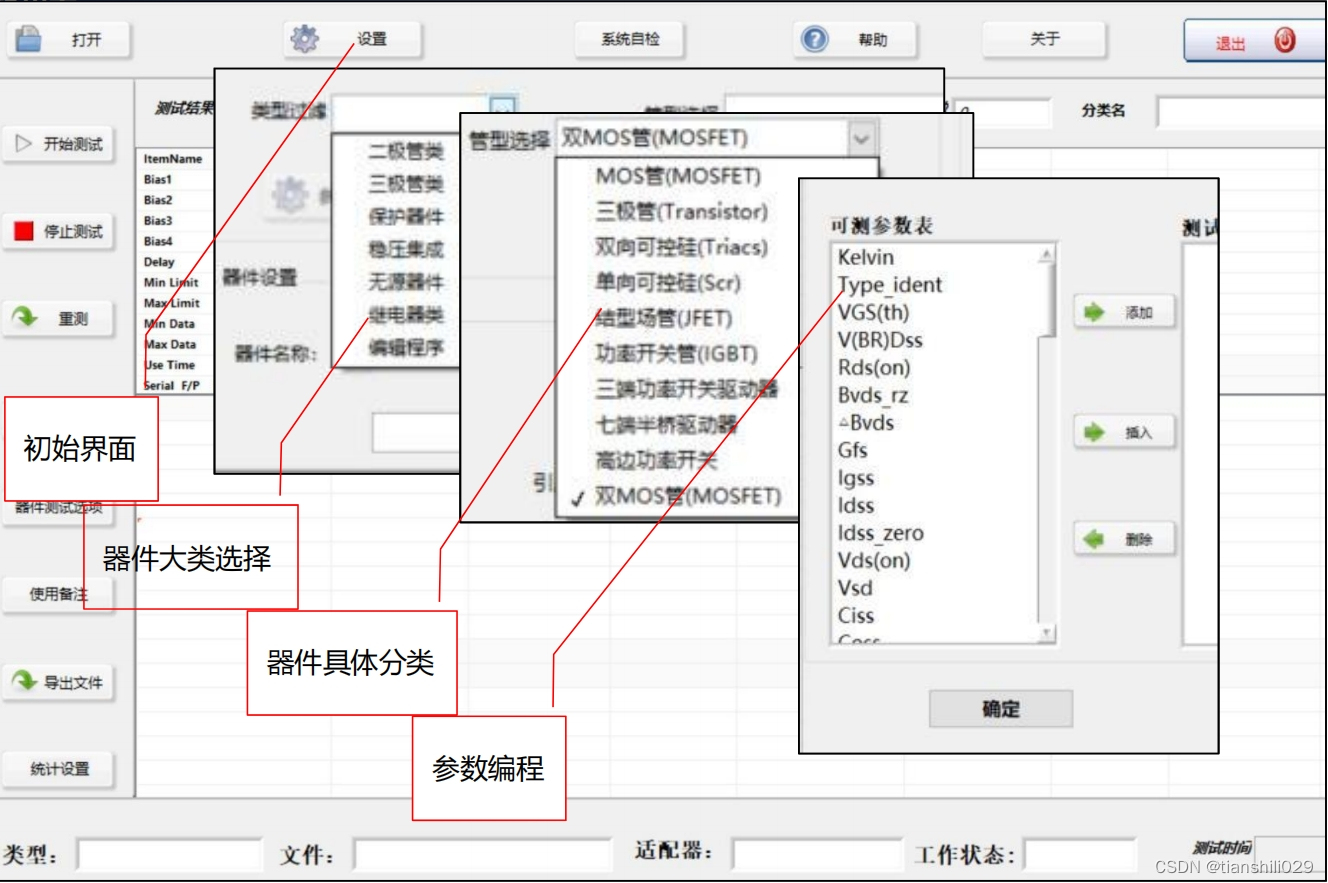1328x883 pixels.
Task: Select 保护器件 in the type list
Action: pos(406,217)
